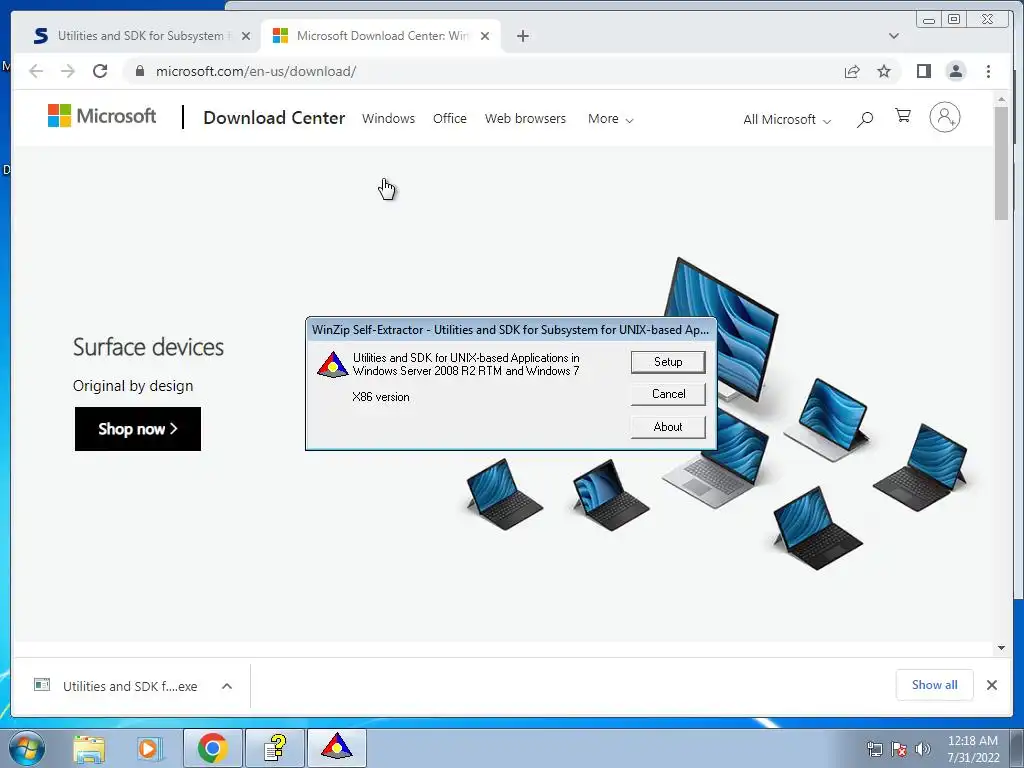Expand the All Microsoft dropdown
The height and width of the screenshot is (768, 1024).
click(x=787, y=120)
